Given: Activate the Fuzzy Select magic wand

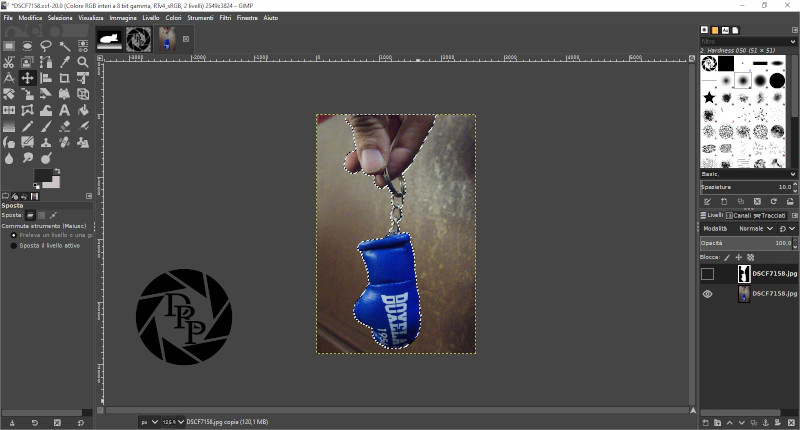Looking at the screenshot, I should [65, 45].
